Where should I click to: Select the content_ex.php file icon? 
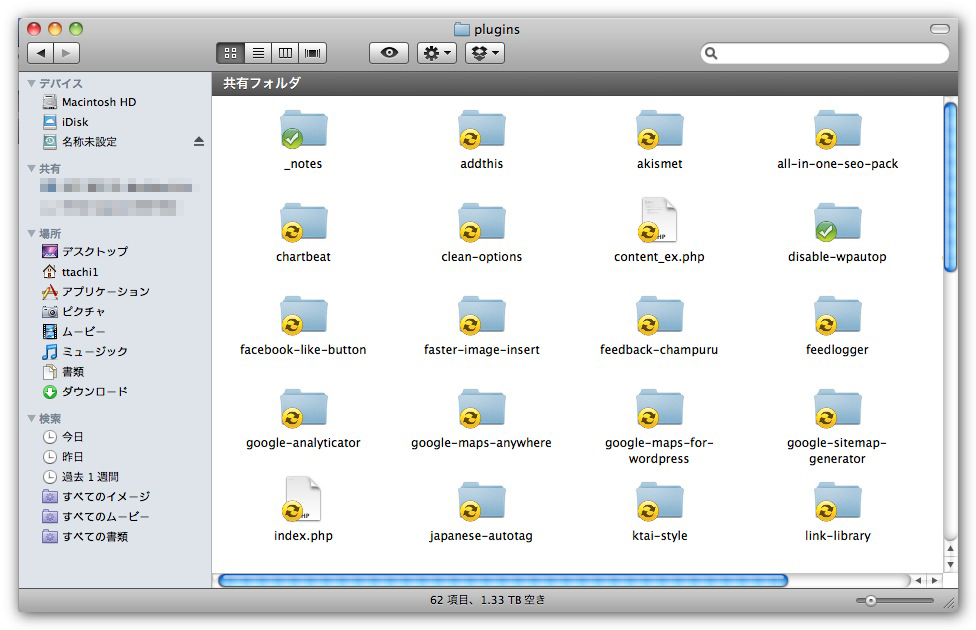point(658,221)
